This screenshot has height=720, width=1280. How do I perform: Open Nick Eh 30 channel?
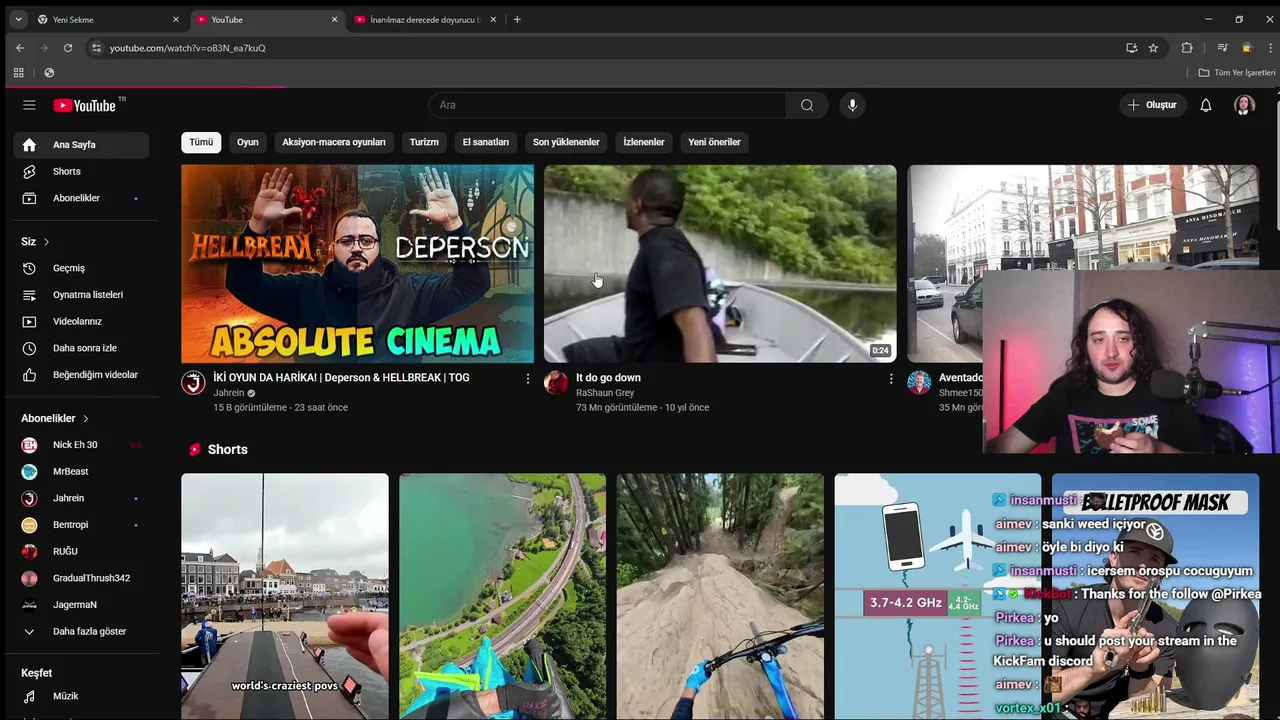(81, 445)
